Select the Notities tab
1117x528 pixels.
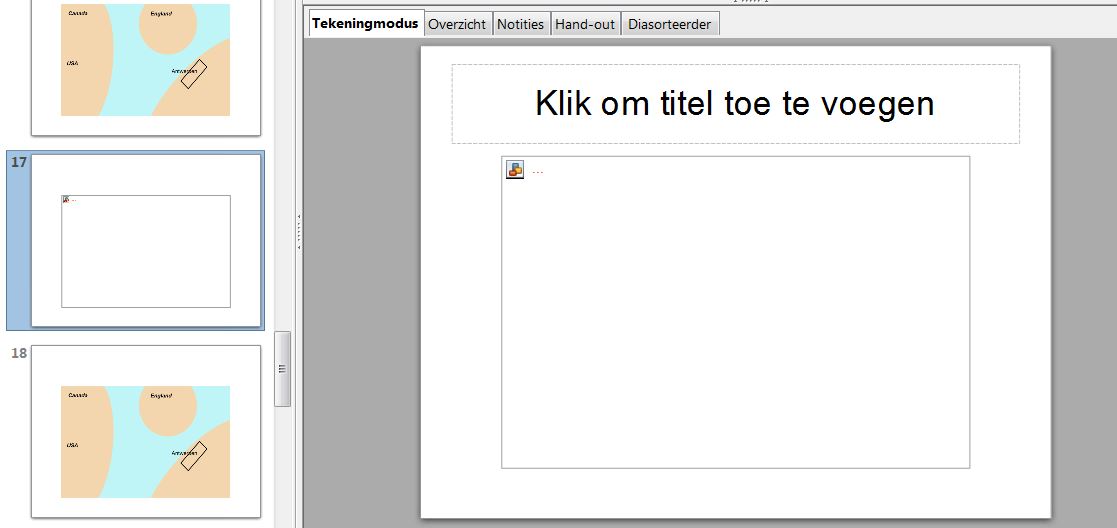pos(520,24)
